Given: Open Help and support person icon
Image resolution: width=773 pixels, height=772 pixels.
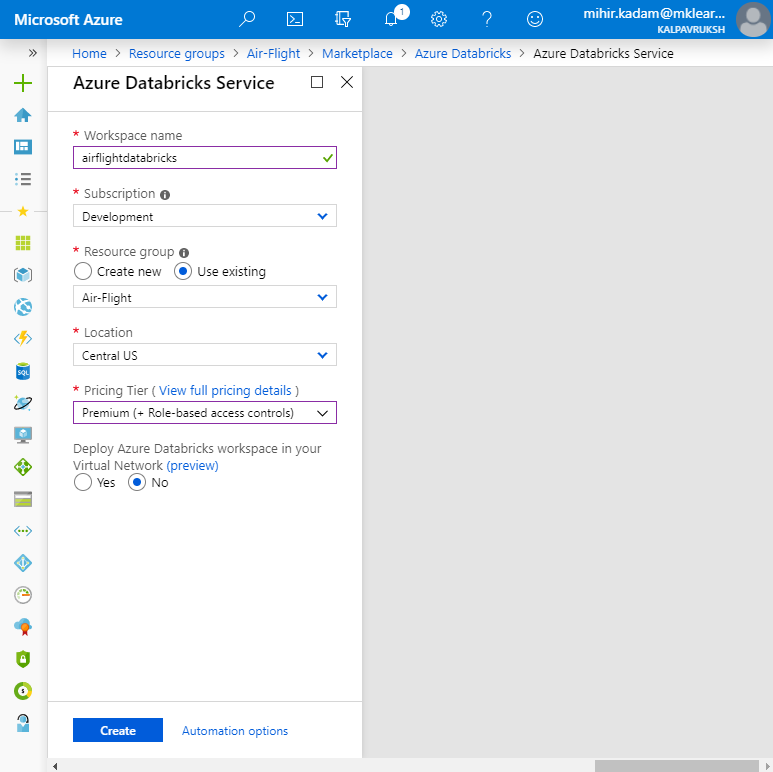Looking at the screenshot, I should tap(23, 723).
